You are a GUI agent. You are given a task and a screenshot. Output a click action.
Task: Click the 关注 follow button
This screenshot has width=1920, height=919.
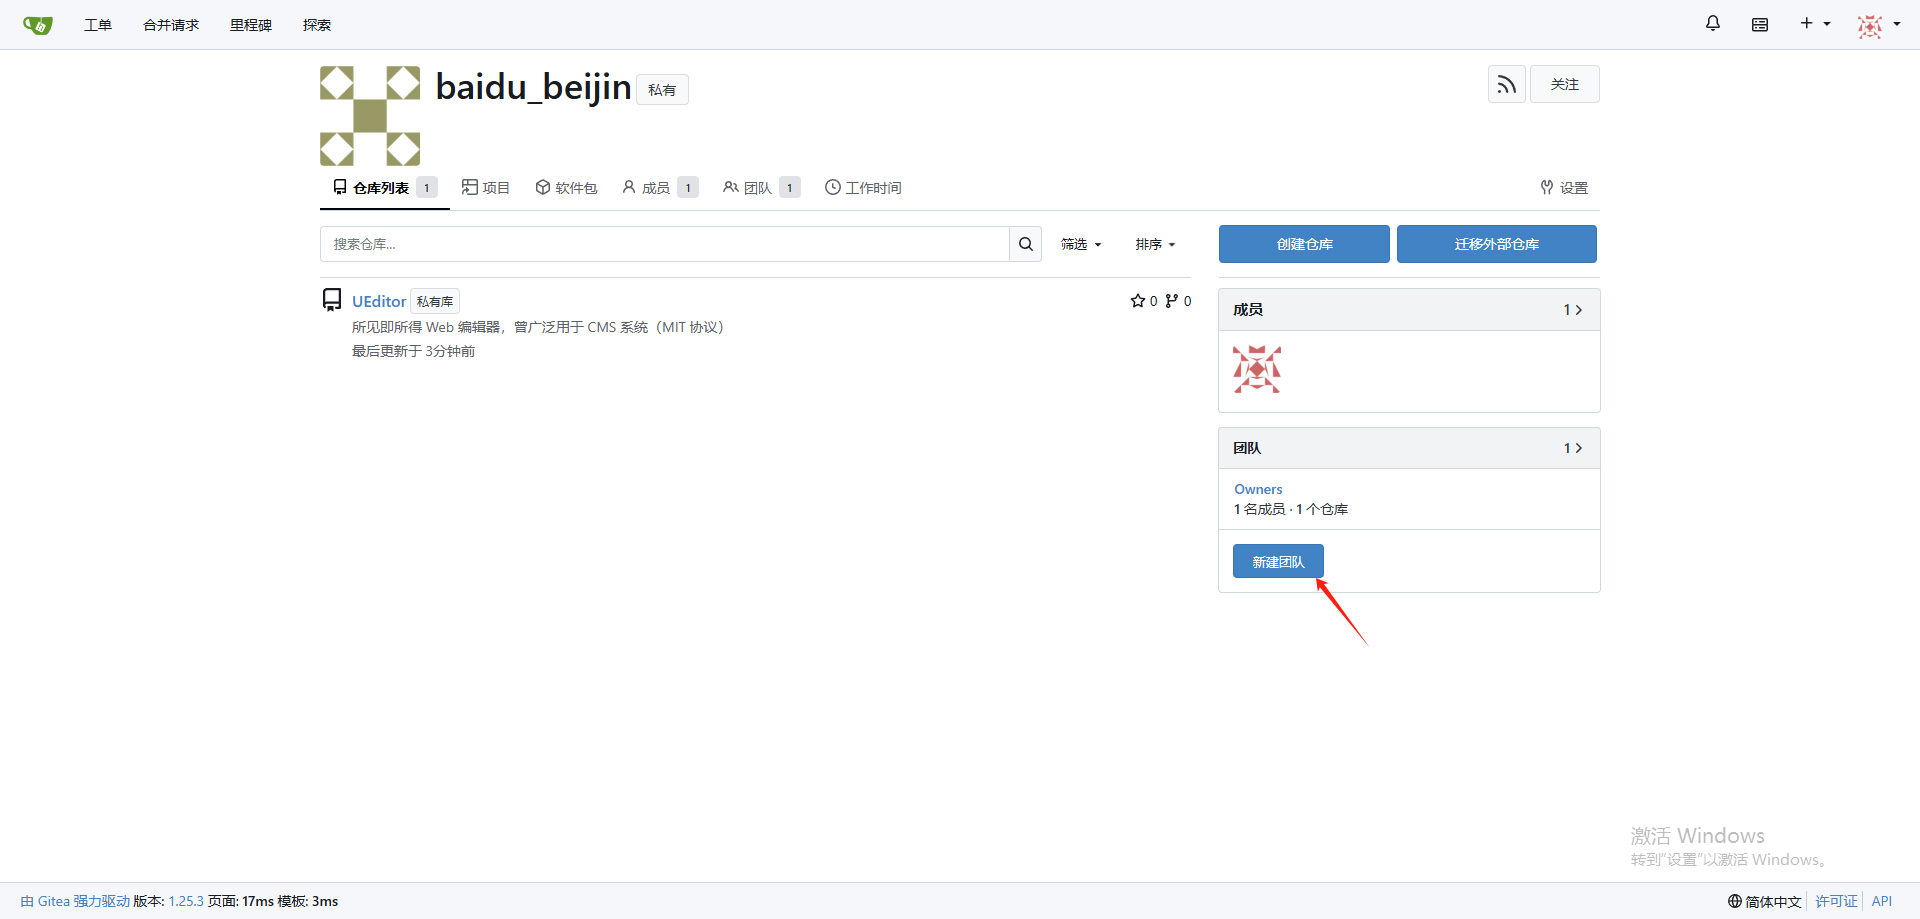click(1565, 85)
